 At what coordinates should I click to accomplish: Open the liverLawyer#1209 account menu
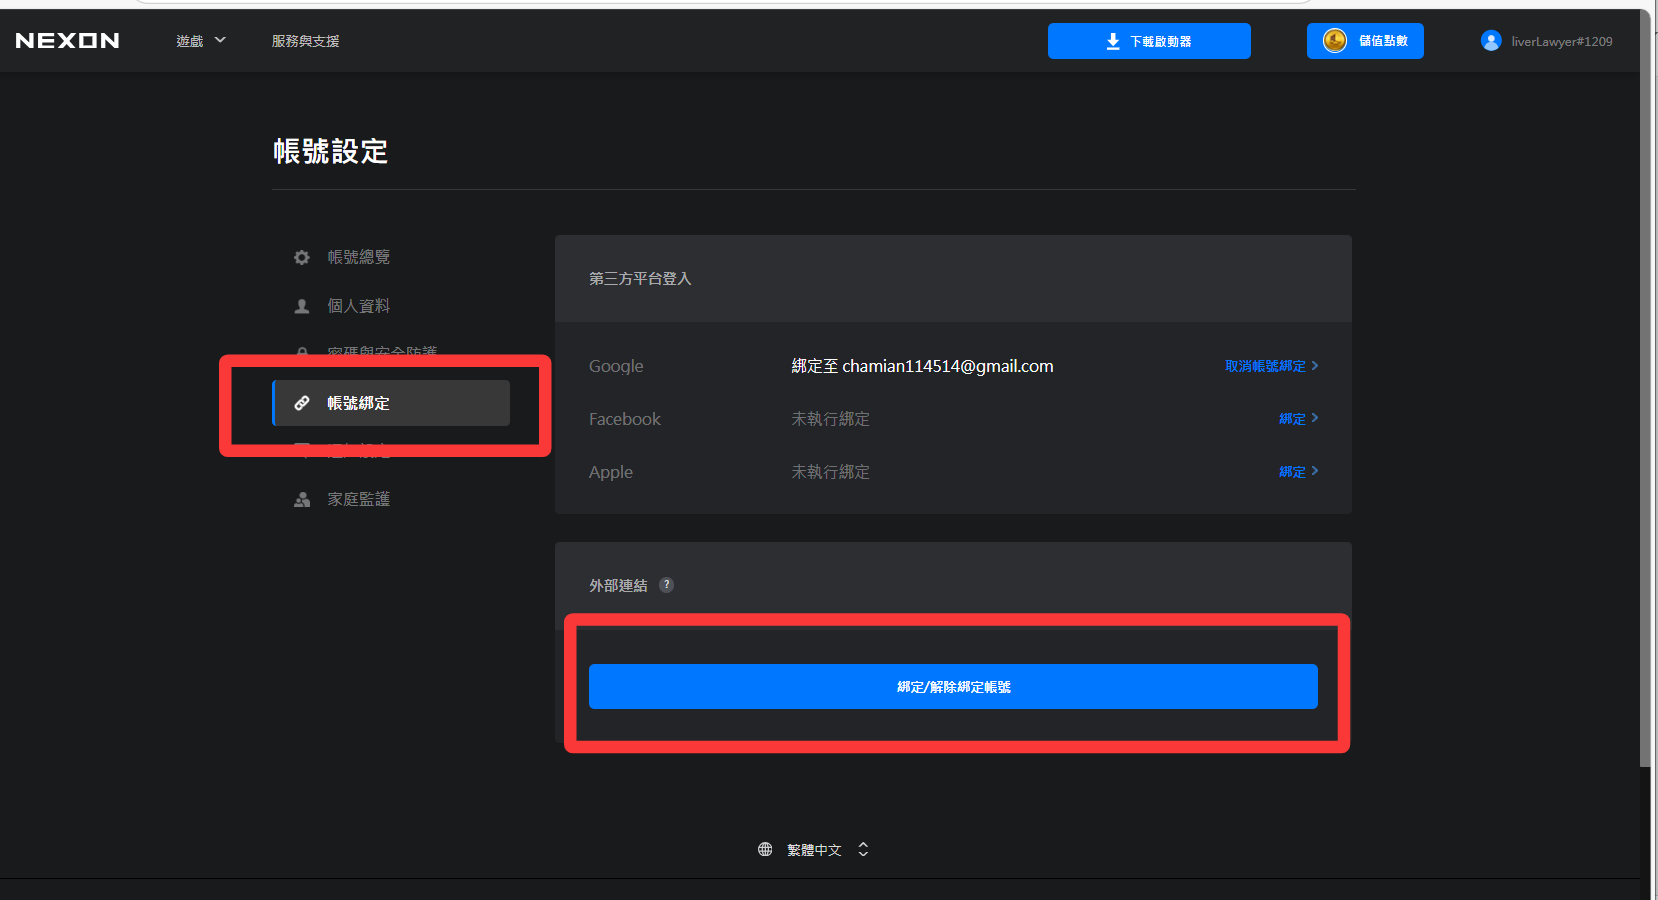click(1560, 41)
